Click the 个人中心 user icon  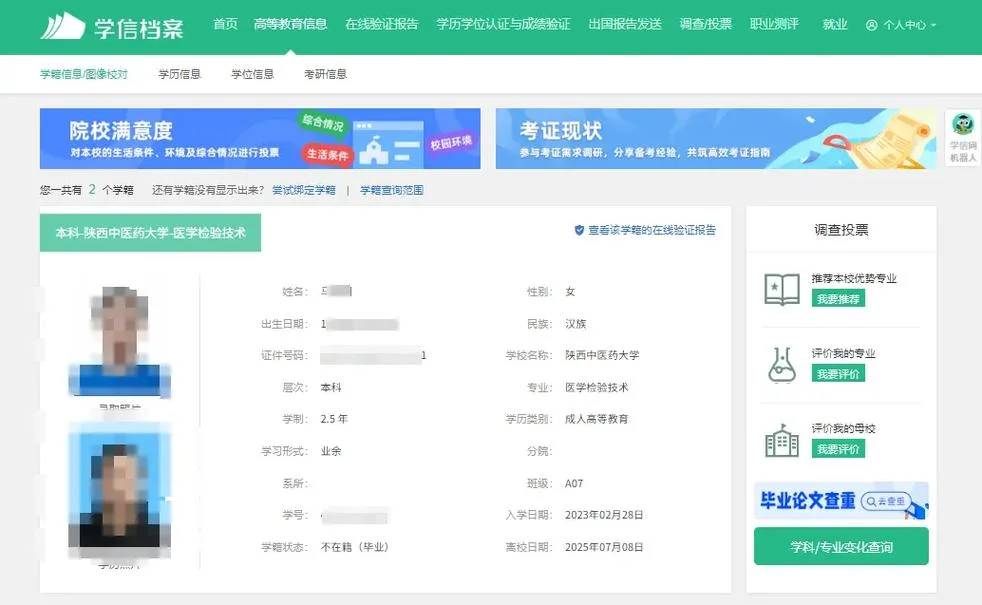871,25
